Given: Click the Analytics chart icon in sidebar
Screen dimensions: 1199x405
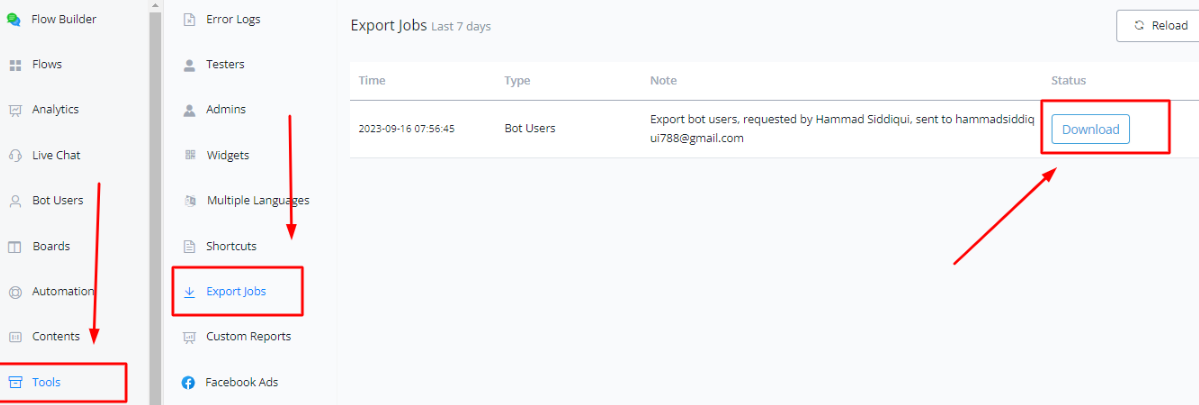Looking at the screenshot, I should pos(15,110).
